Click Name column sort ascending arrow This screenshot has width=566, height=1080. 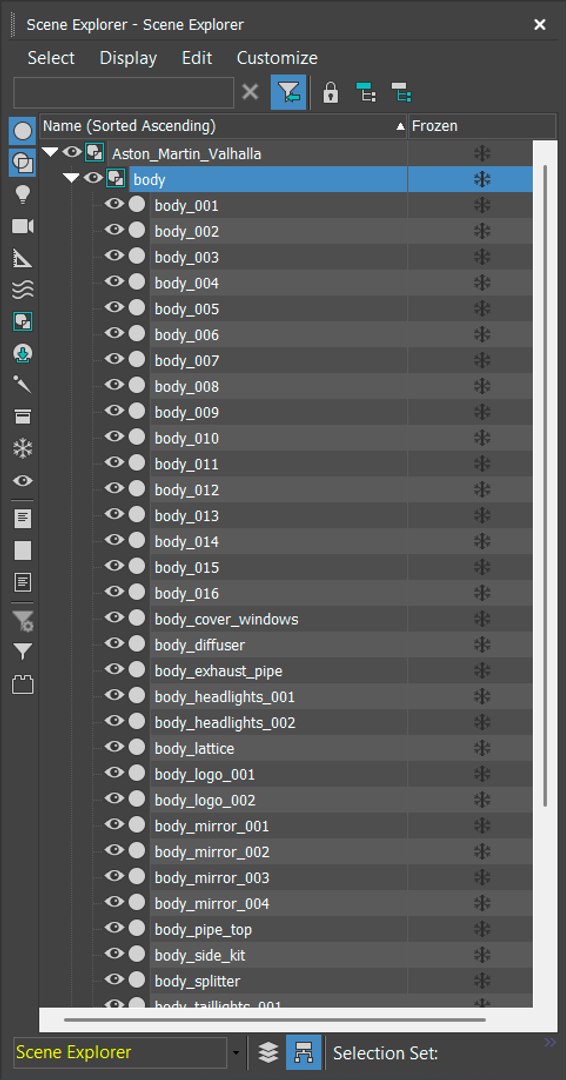(x=400, y=127)
